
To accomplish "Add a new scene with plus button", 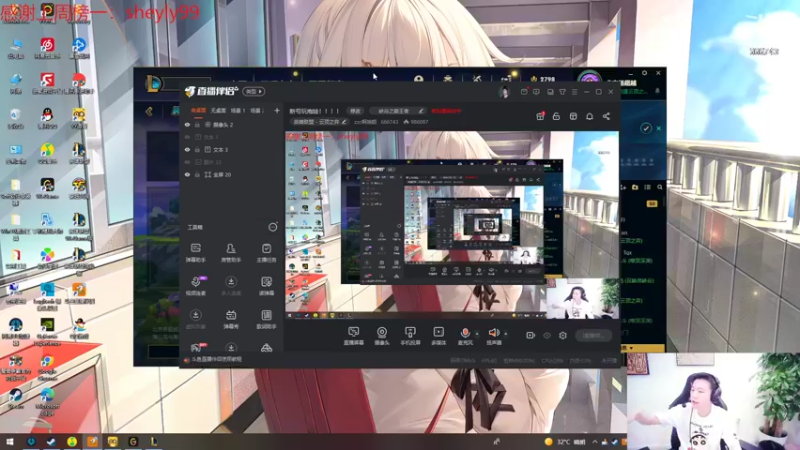I will 277,110.
